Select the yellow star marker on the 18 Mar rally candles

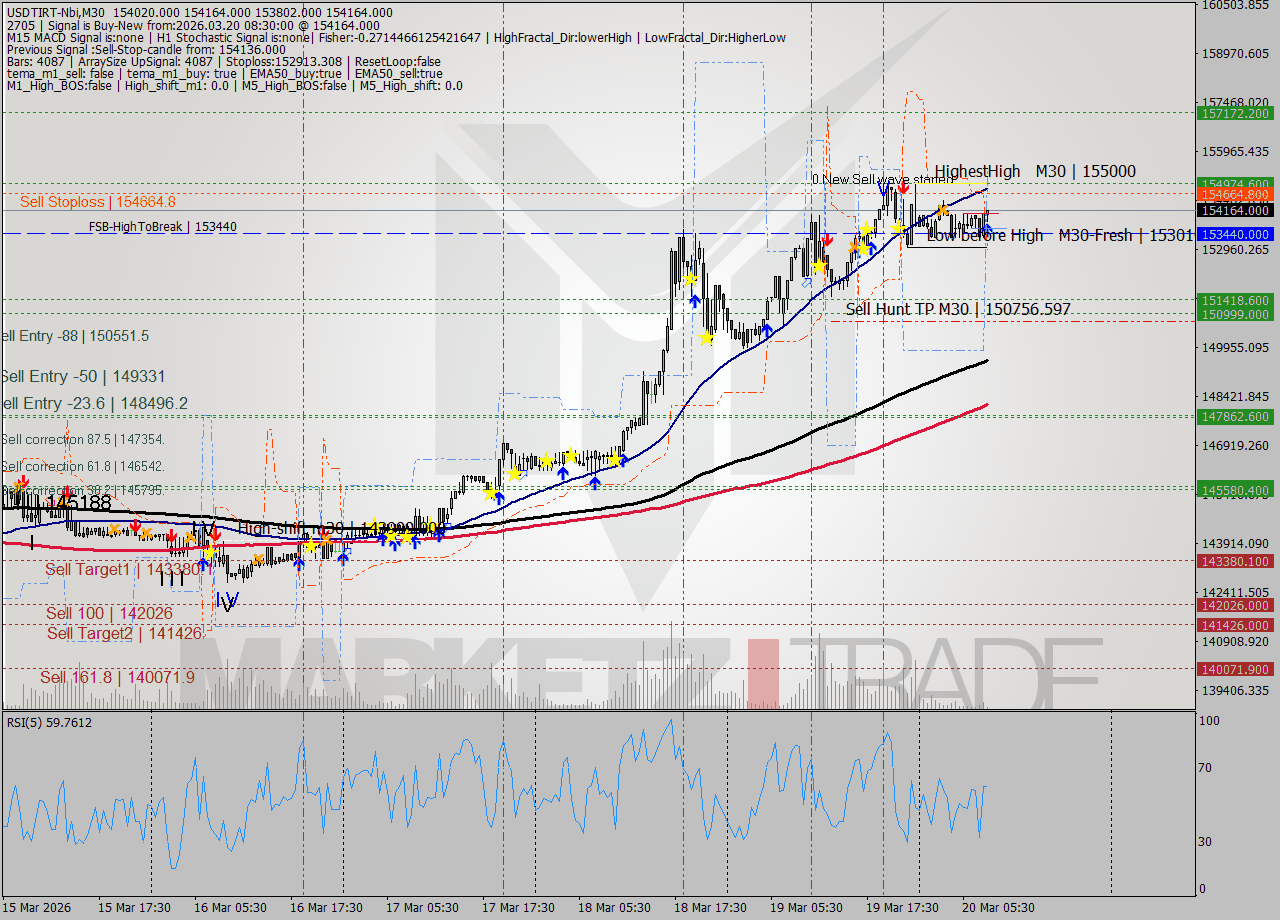click(691, 280)
